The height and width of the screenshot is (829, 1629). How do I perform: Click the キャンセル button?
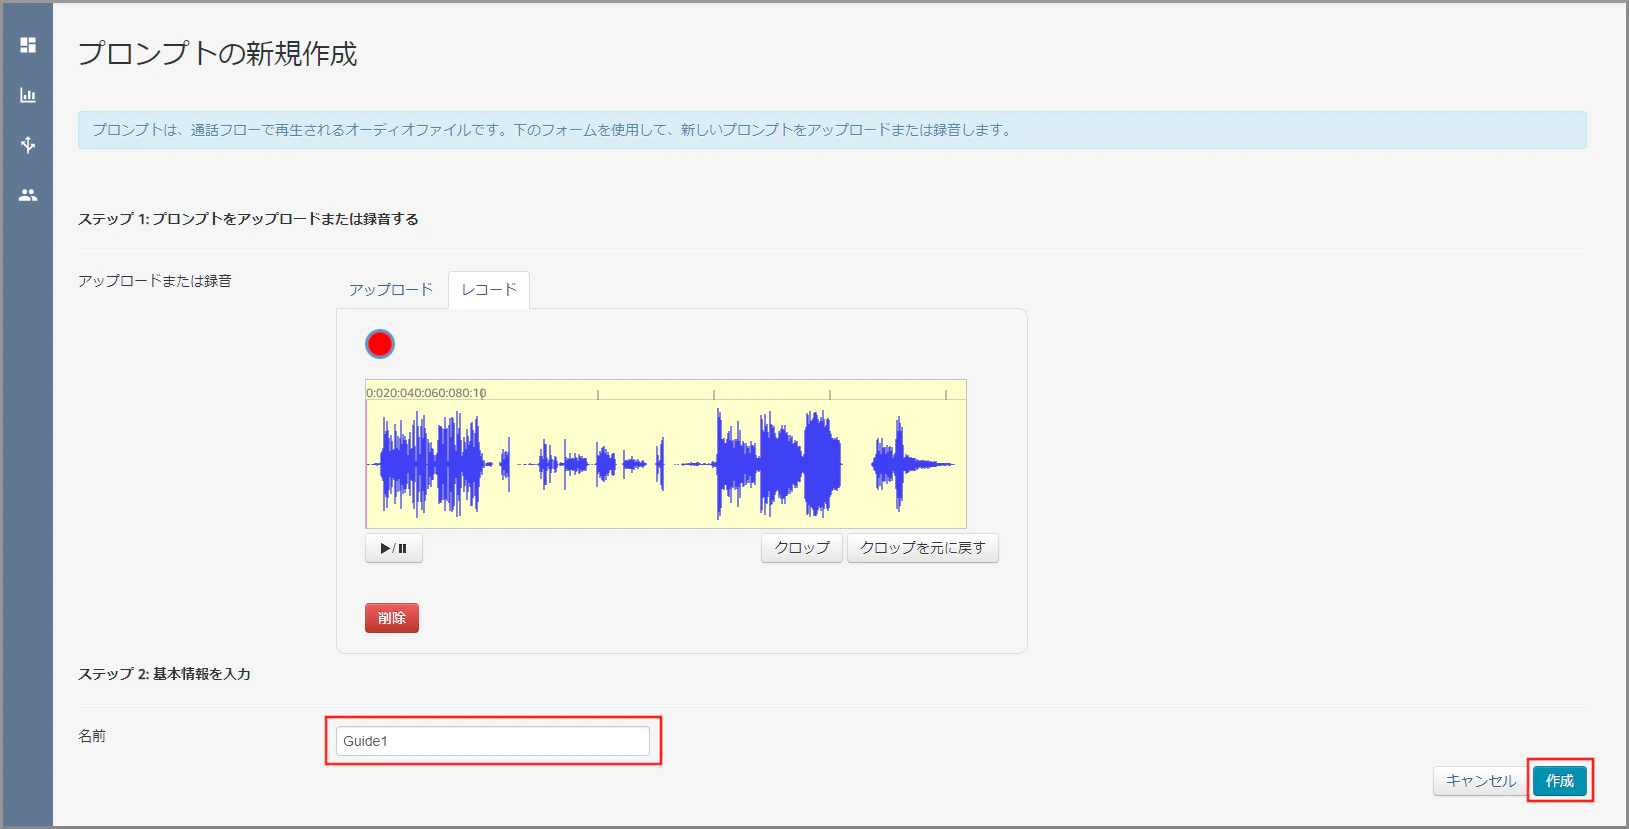[x=1481, y=781]
